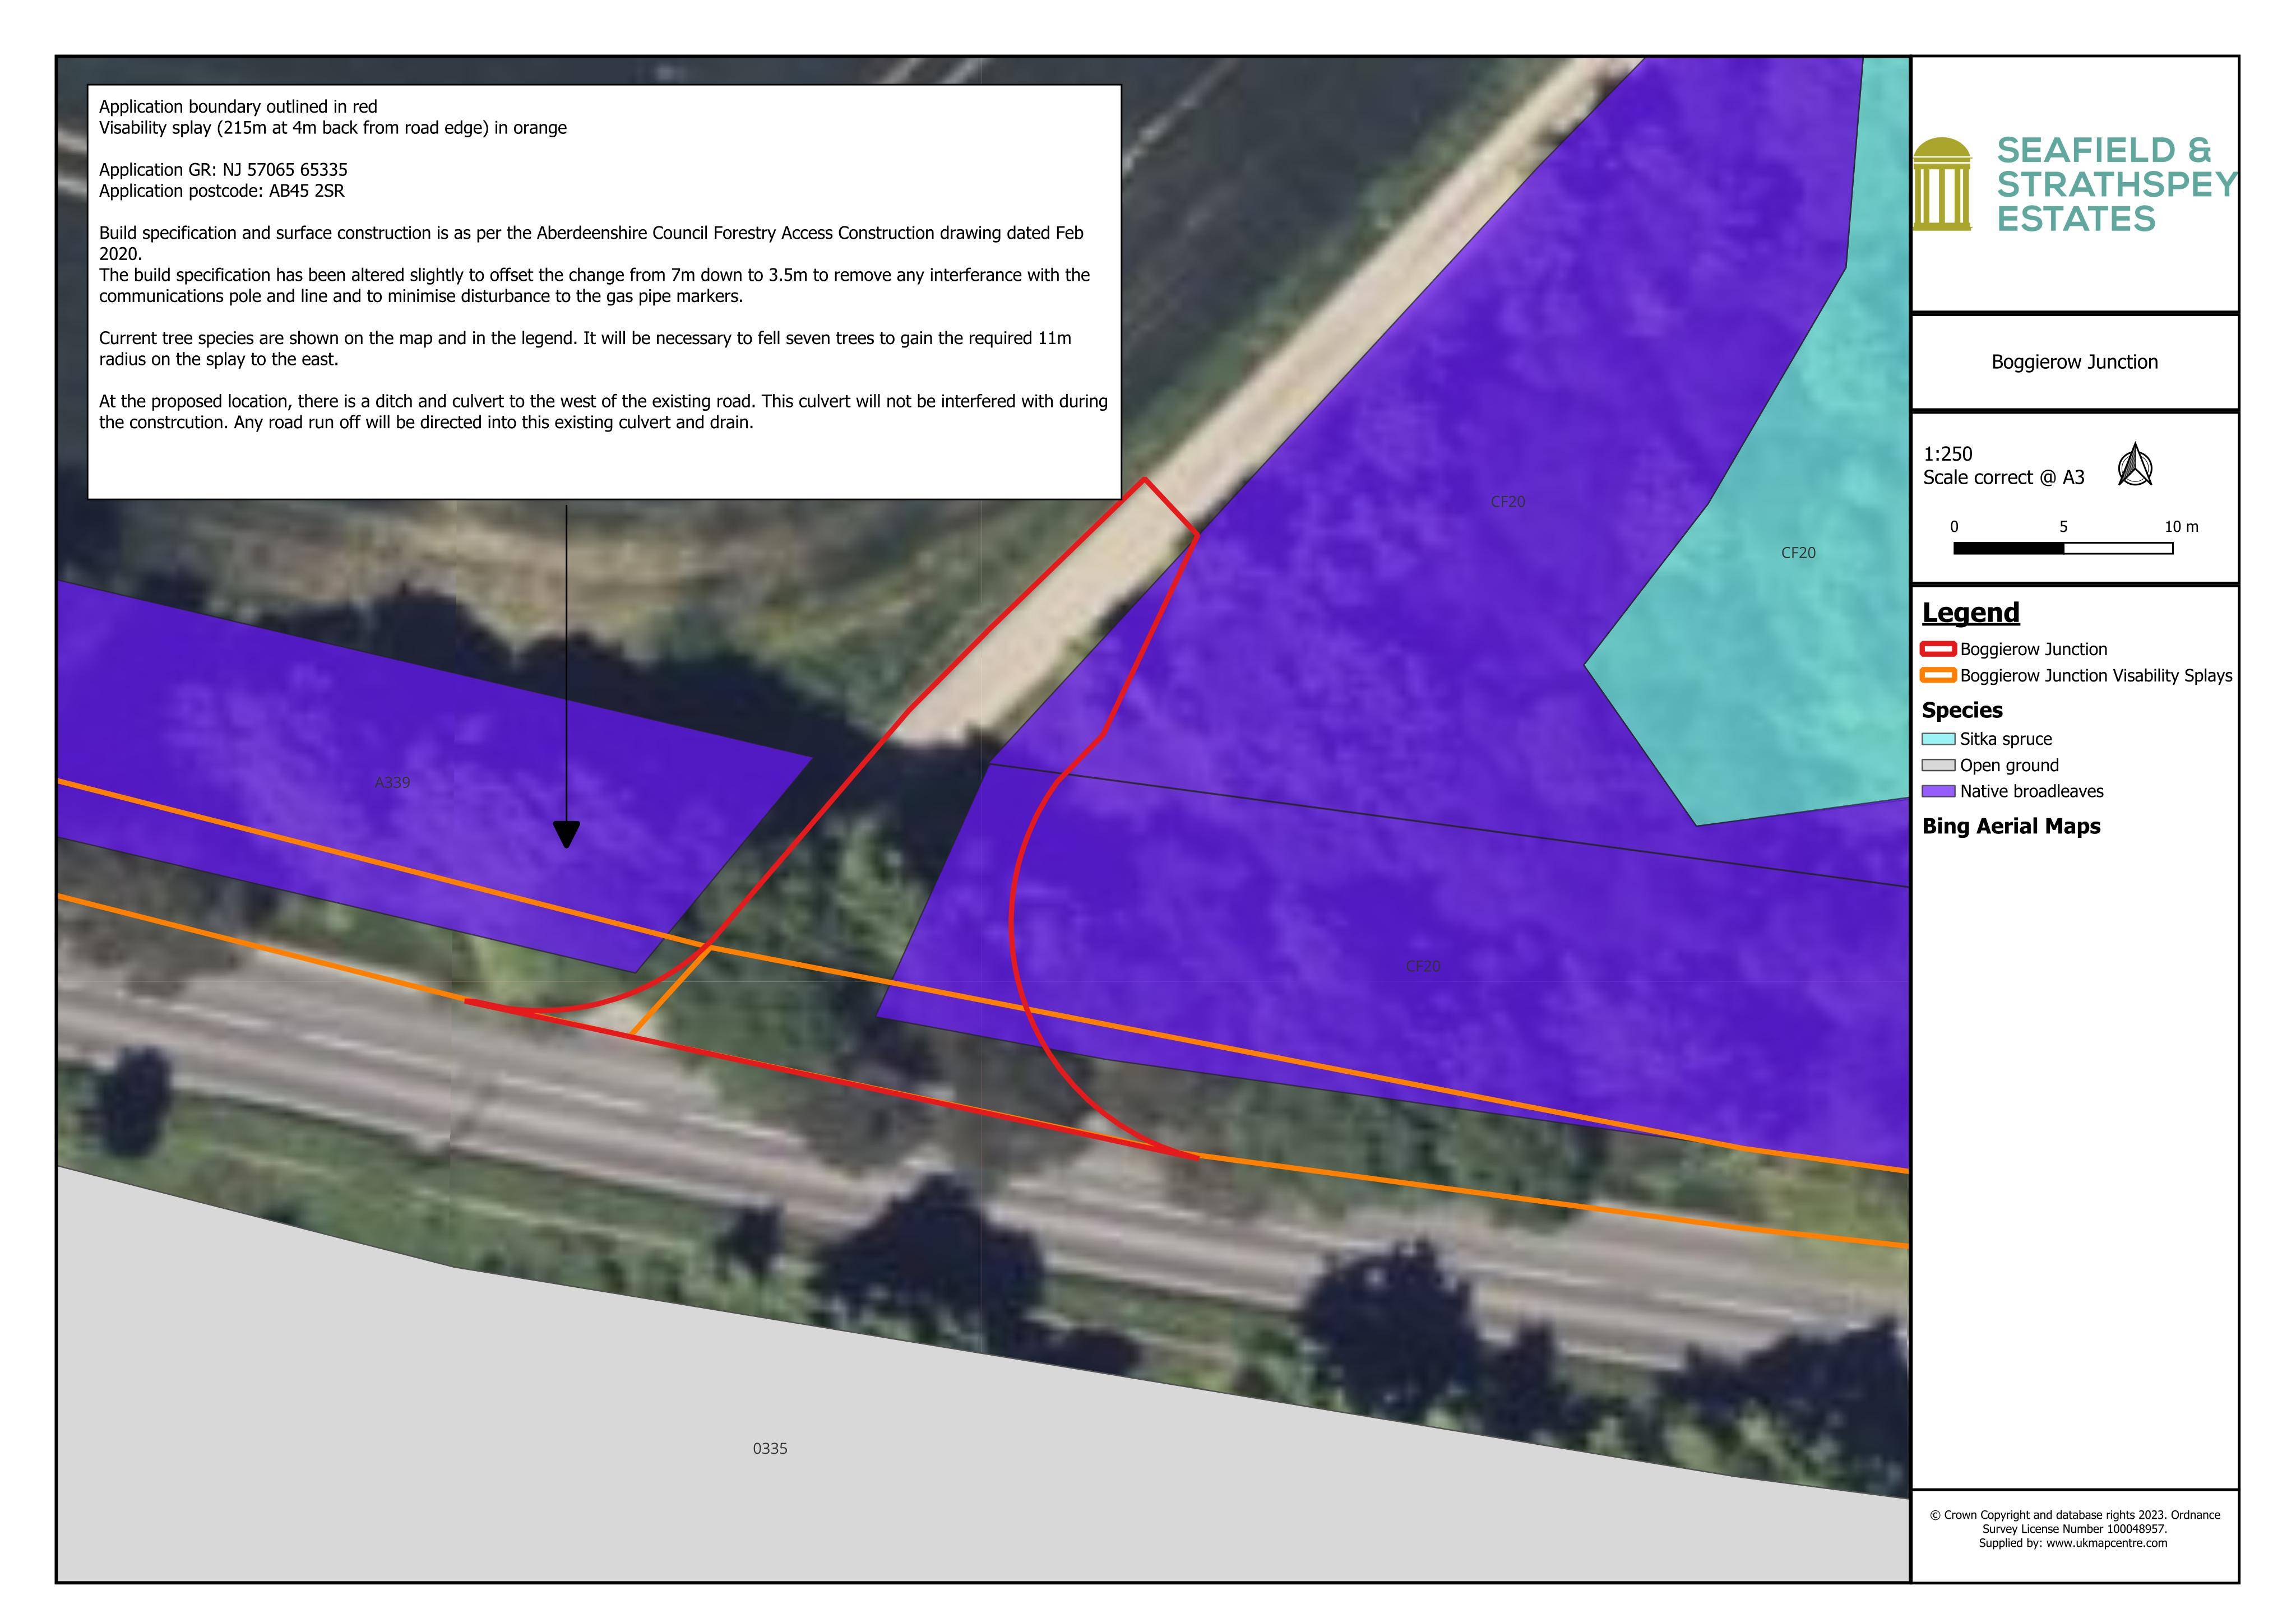Click the Sitka spruce legend swatch
The image size is (2296, 1623).
pyautogui.click(x=1939, y=739)
